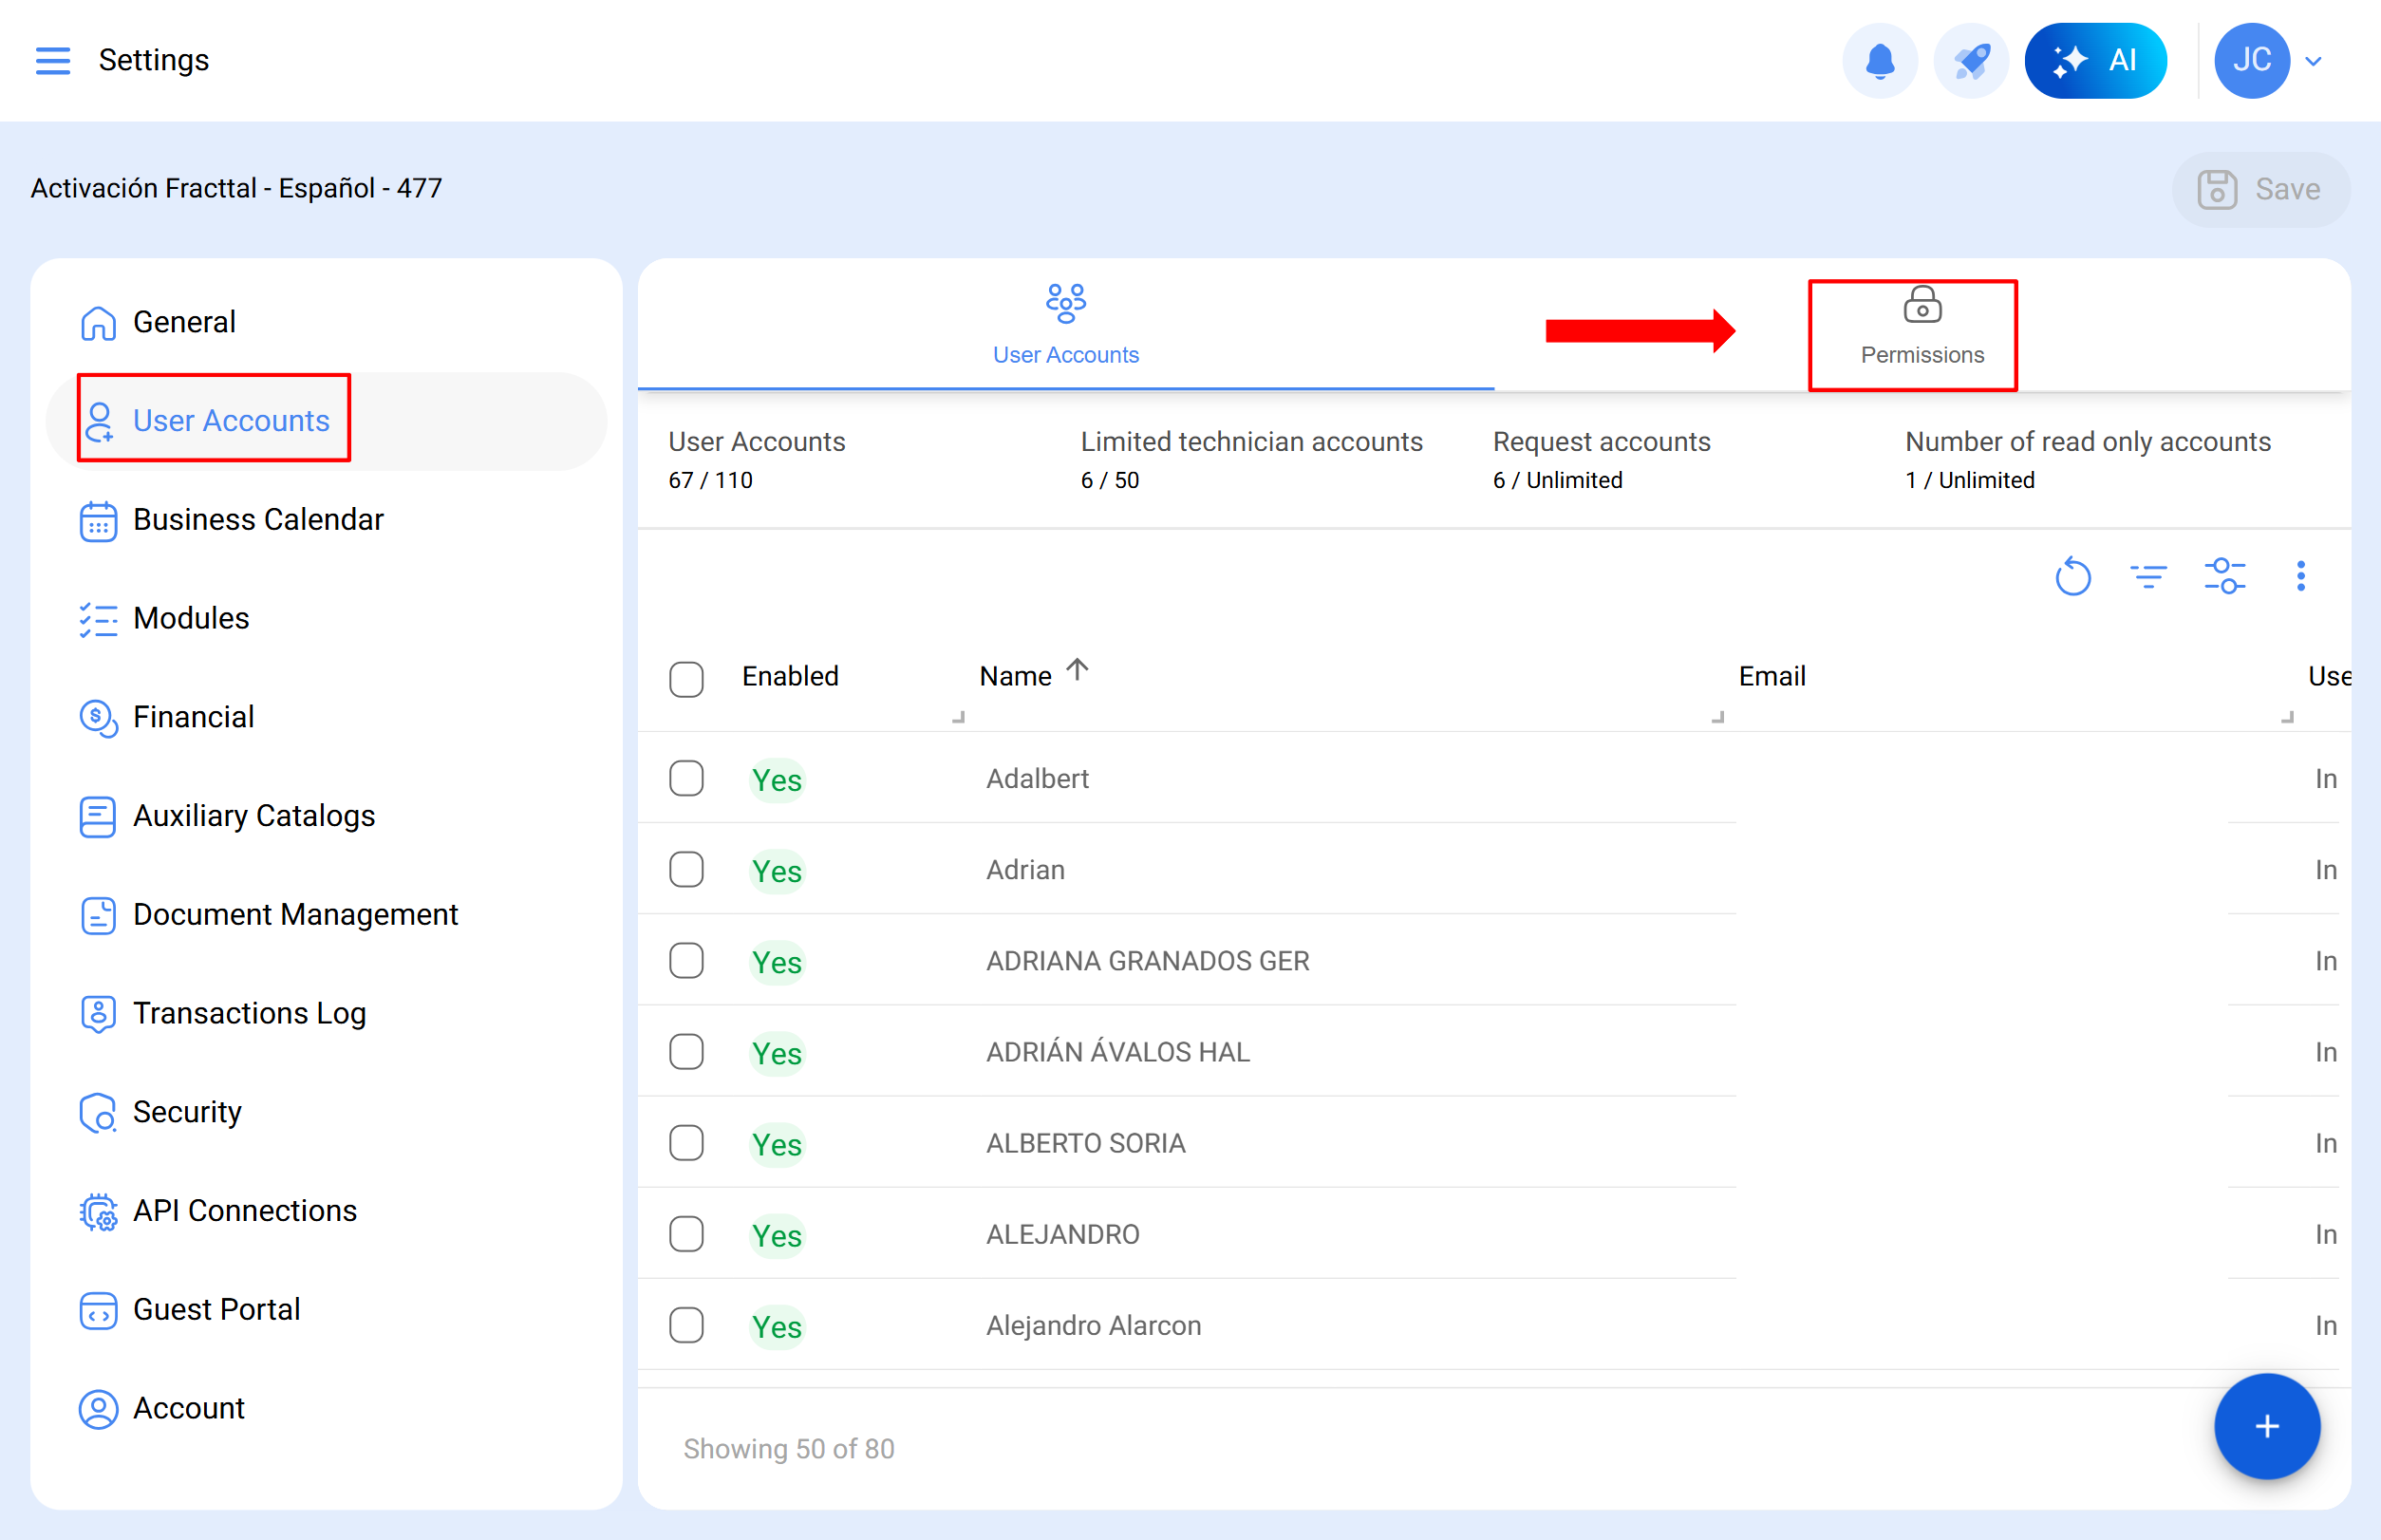This screenshot has height=1540, width=2381.
Task: Check the select-all header checkbox
Action: [686, 679]
